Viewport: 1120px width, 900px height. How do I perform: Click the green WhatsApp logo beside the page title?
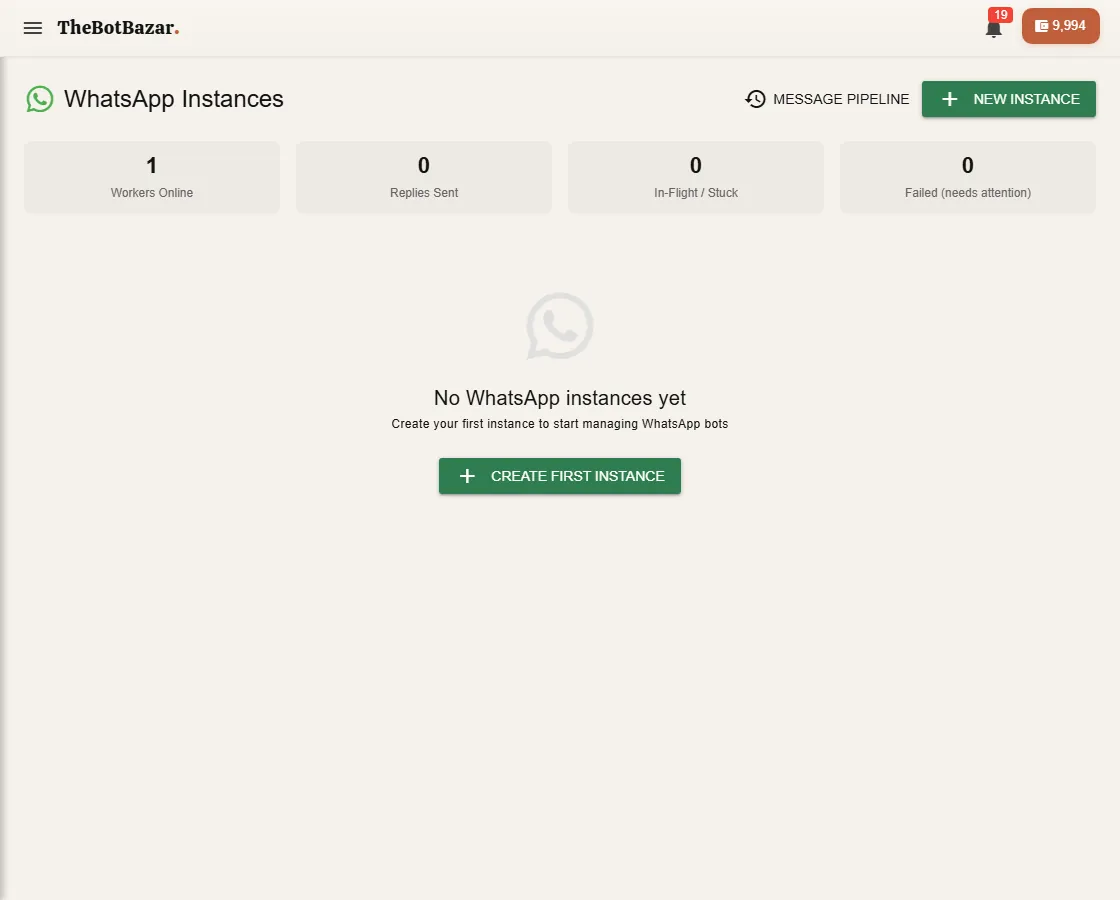click(x=40, y=99)
